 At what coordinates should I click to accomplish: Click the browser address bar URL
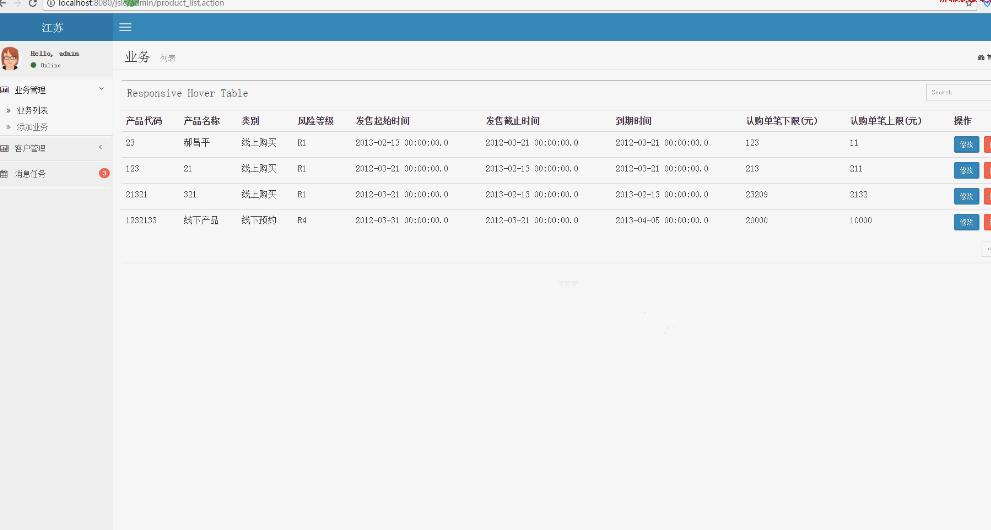(x=141, y=3)
